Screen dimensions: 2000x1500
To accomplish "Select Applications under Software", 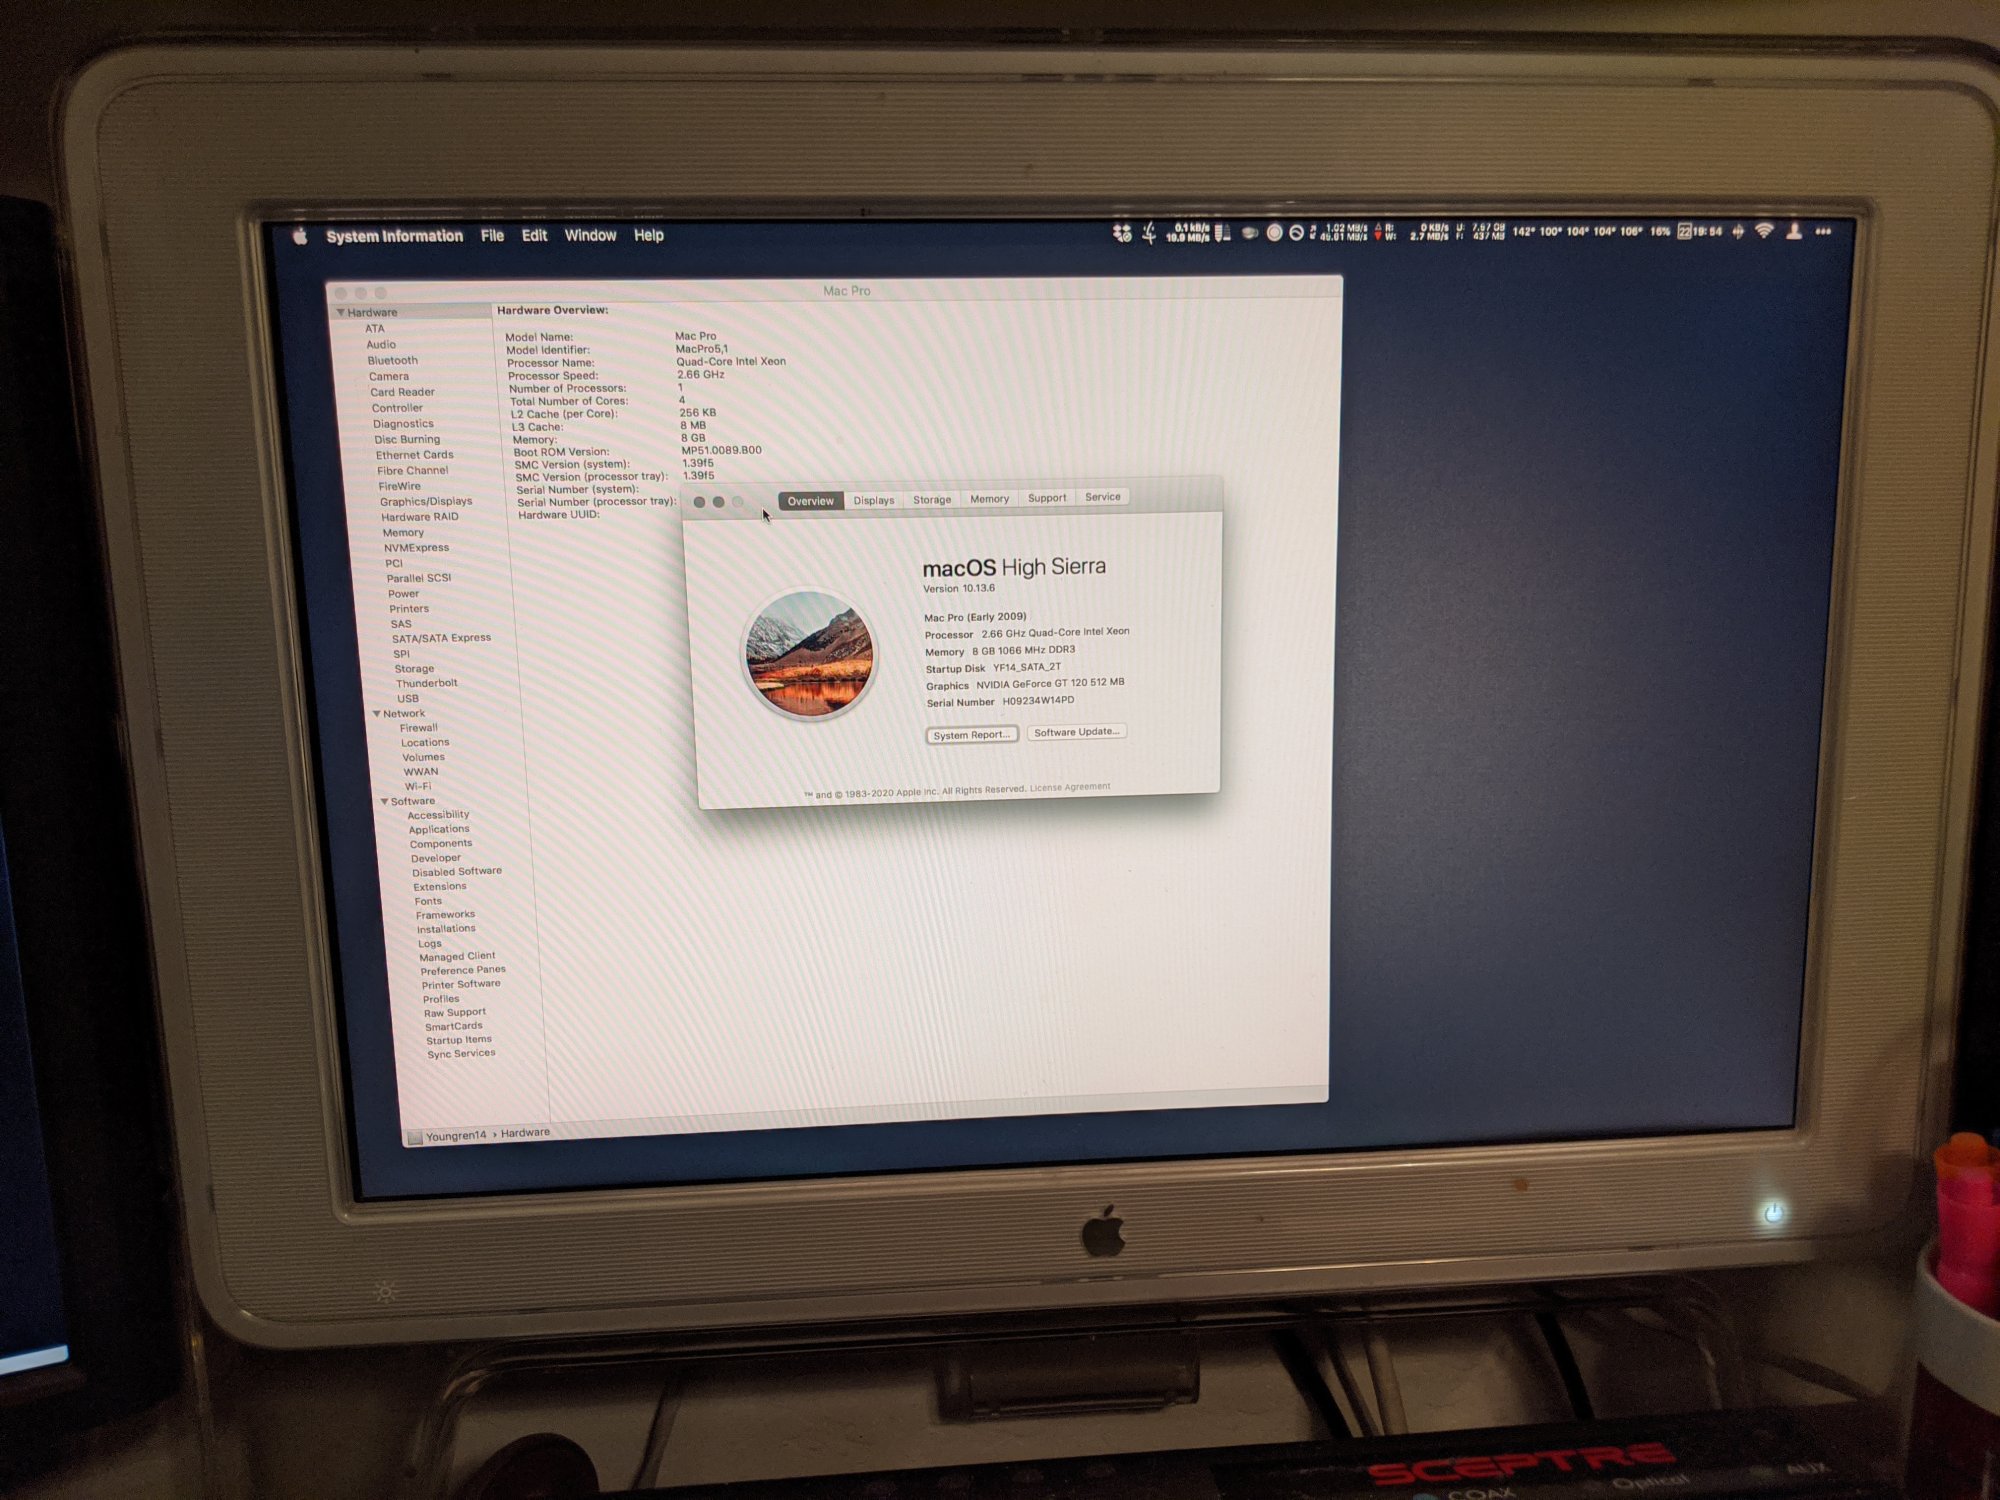I will click(x=439, y=829).
